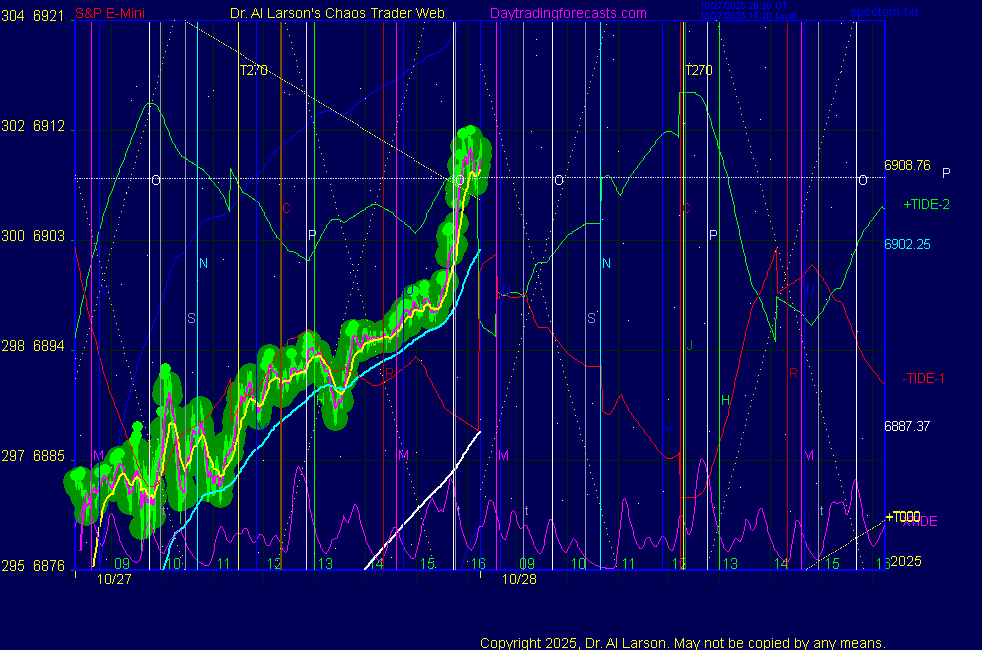Select the 6908.76 price level label

click(907, 165)
